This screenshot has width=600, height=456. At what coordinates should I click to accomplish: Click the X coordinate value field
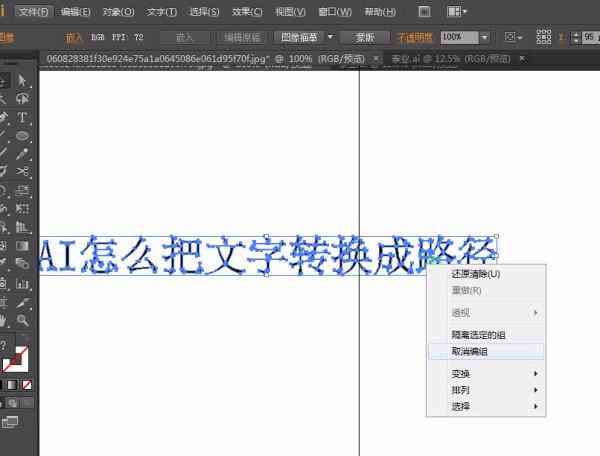click(591, 37)
